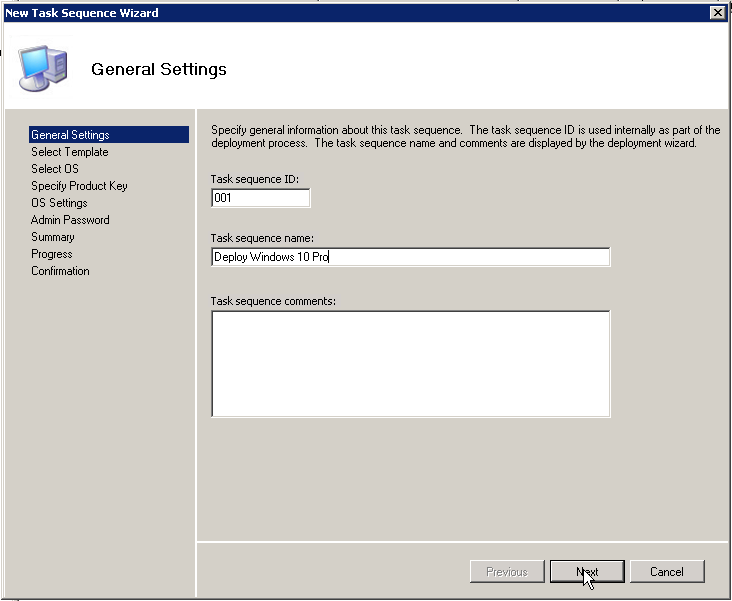
Task: Select General Settings step in sidebar
Action: [x=70, y=135]
